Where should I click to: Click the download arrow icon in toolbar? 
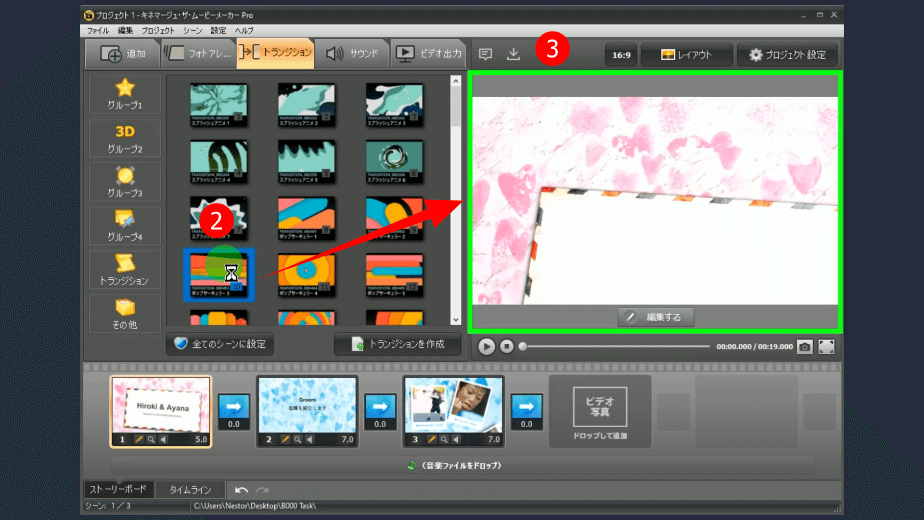[x=513, y=54]
